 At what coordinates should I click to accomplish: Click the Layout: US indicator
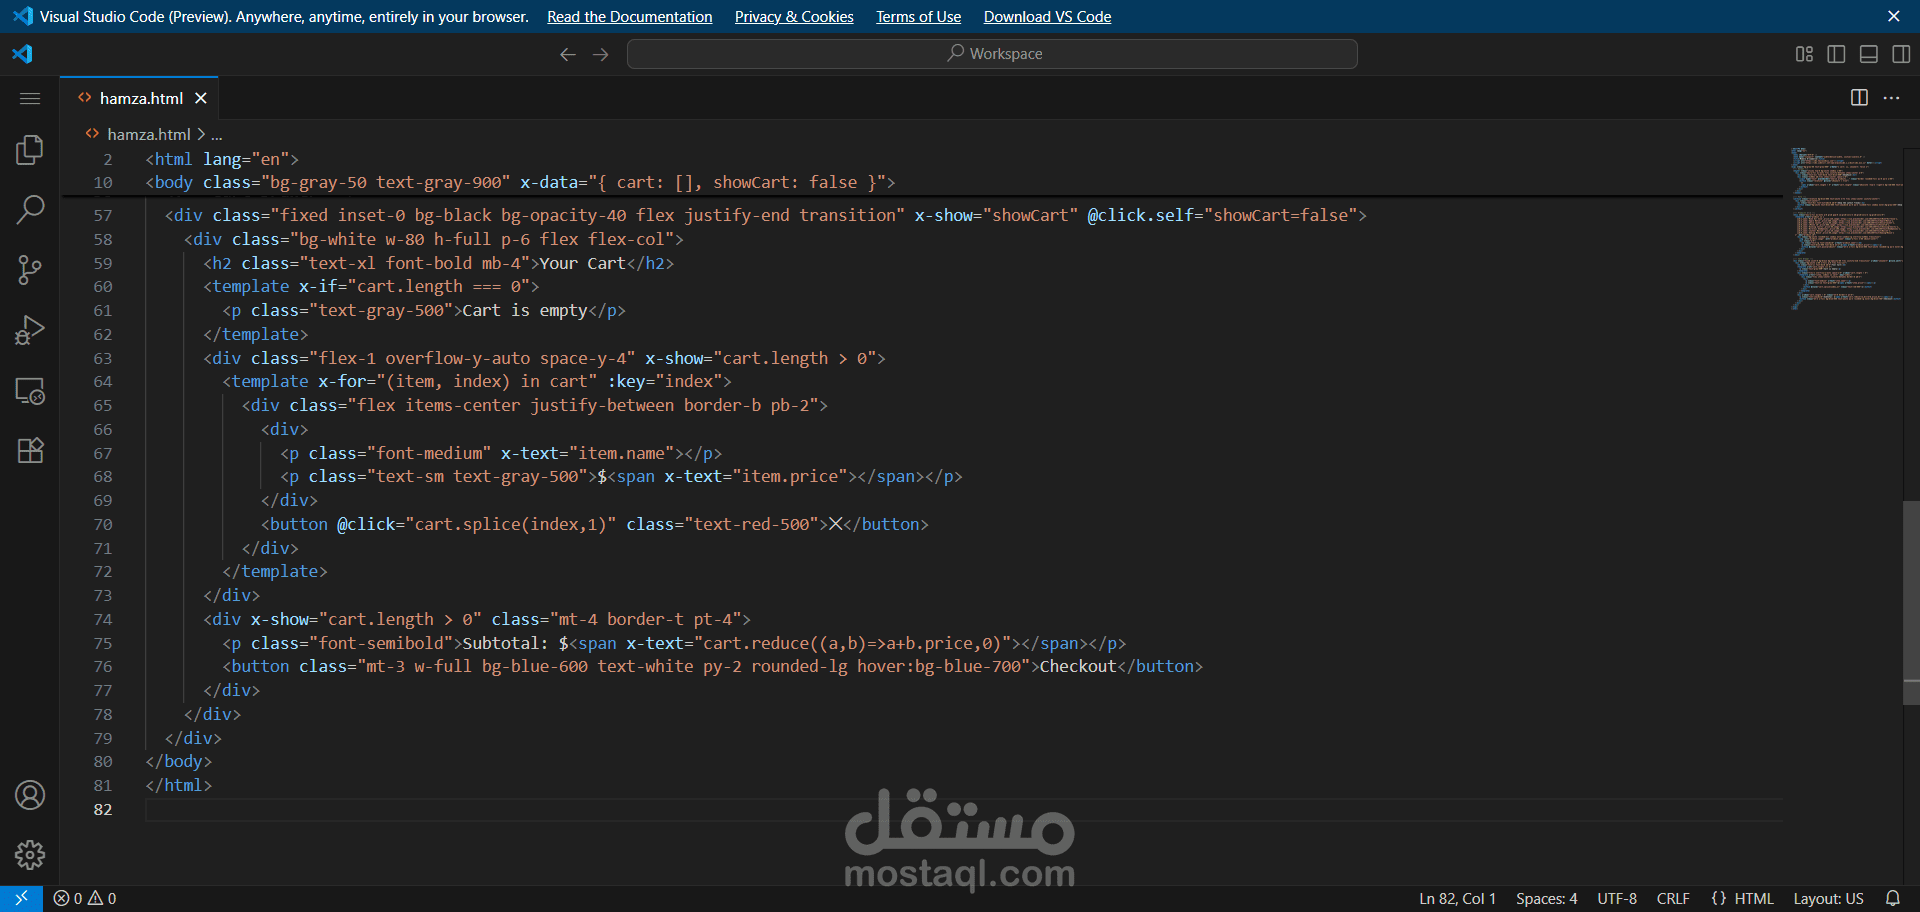1828,898
